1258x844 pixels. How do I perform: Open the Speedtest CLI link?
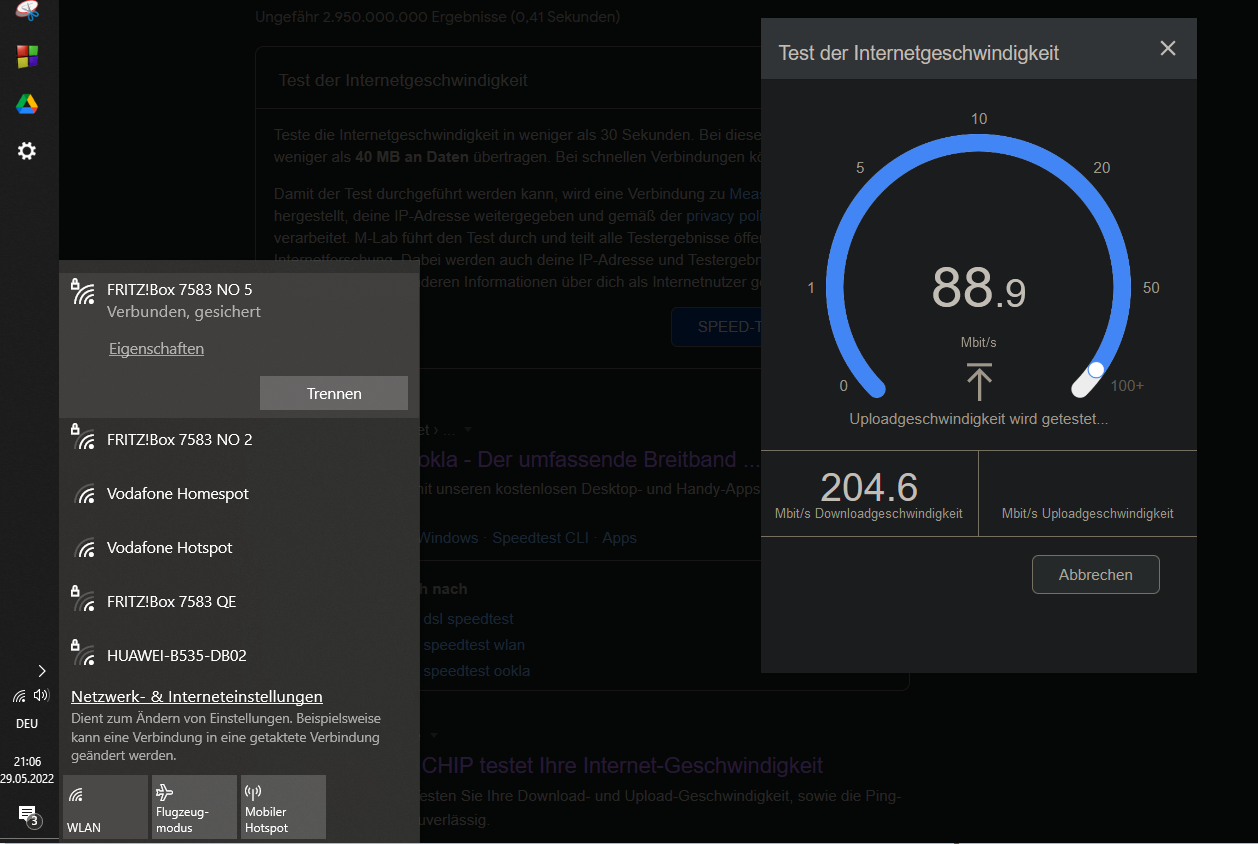pyautogui.click(x=540, y=538)
